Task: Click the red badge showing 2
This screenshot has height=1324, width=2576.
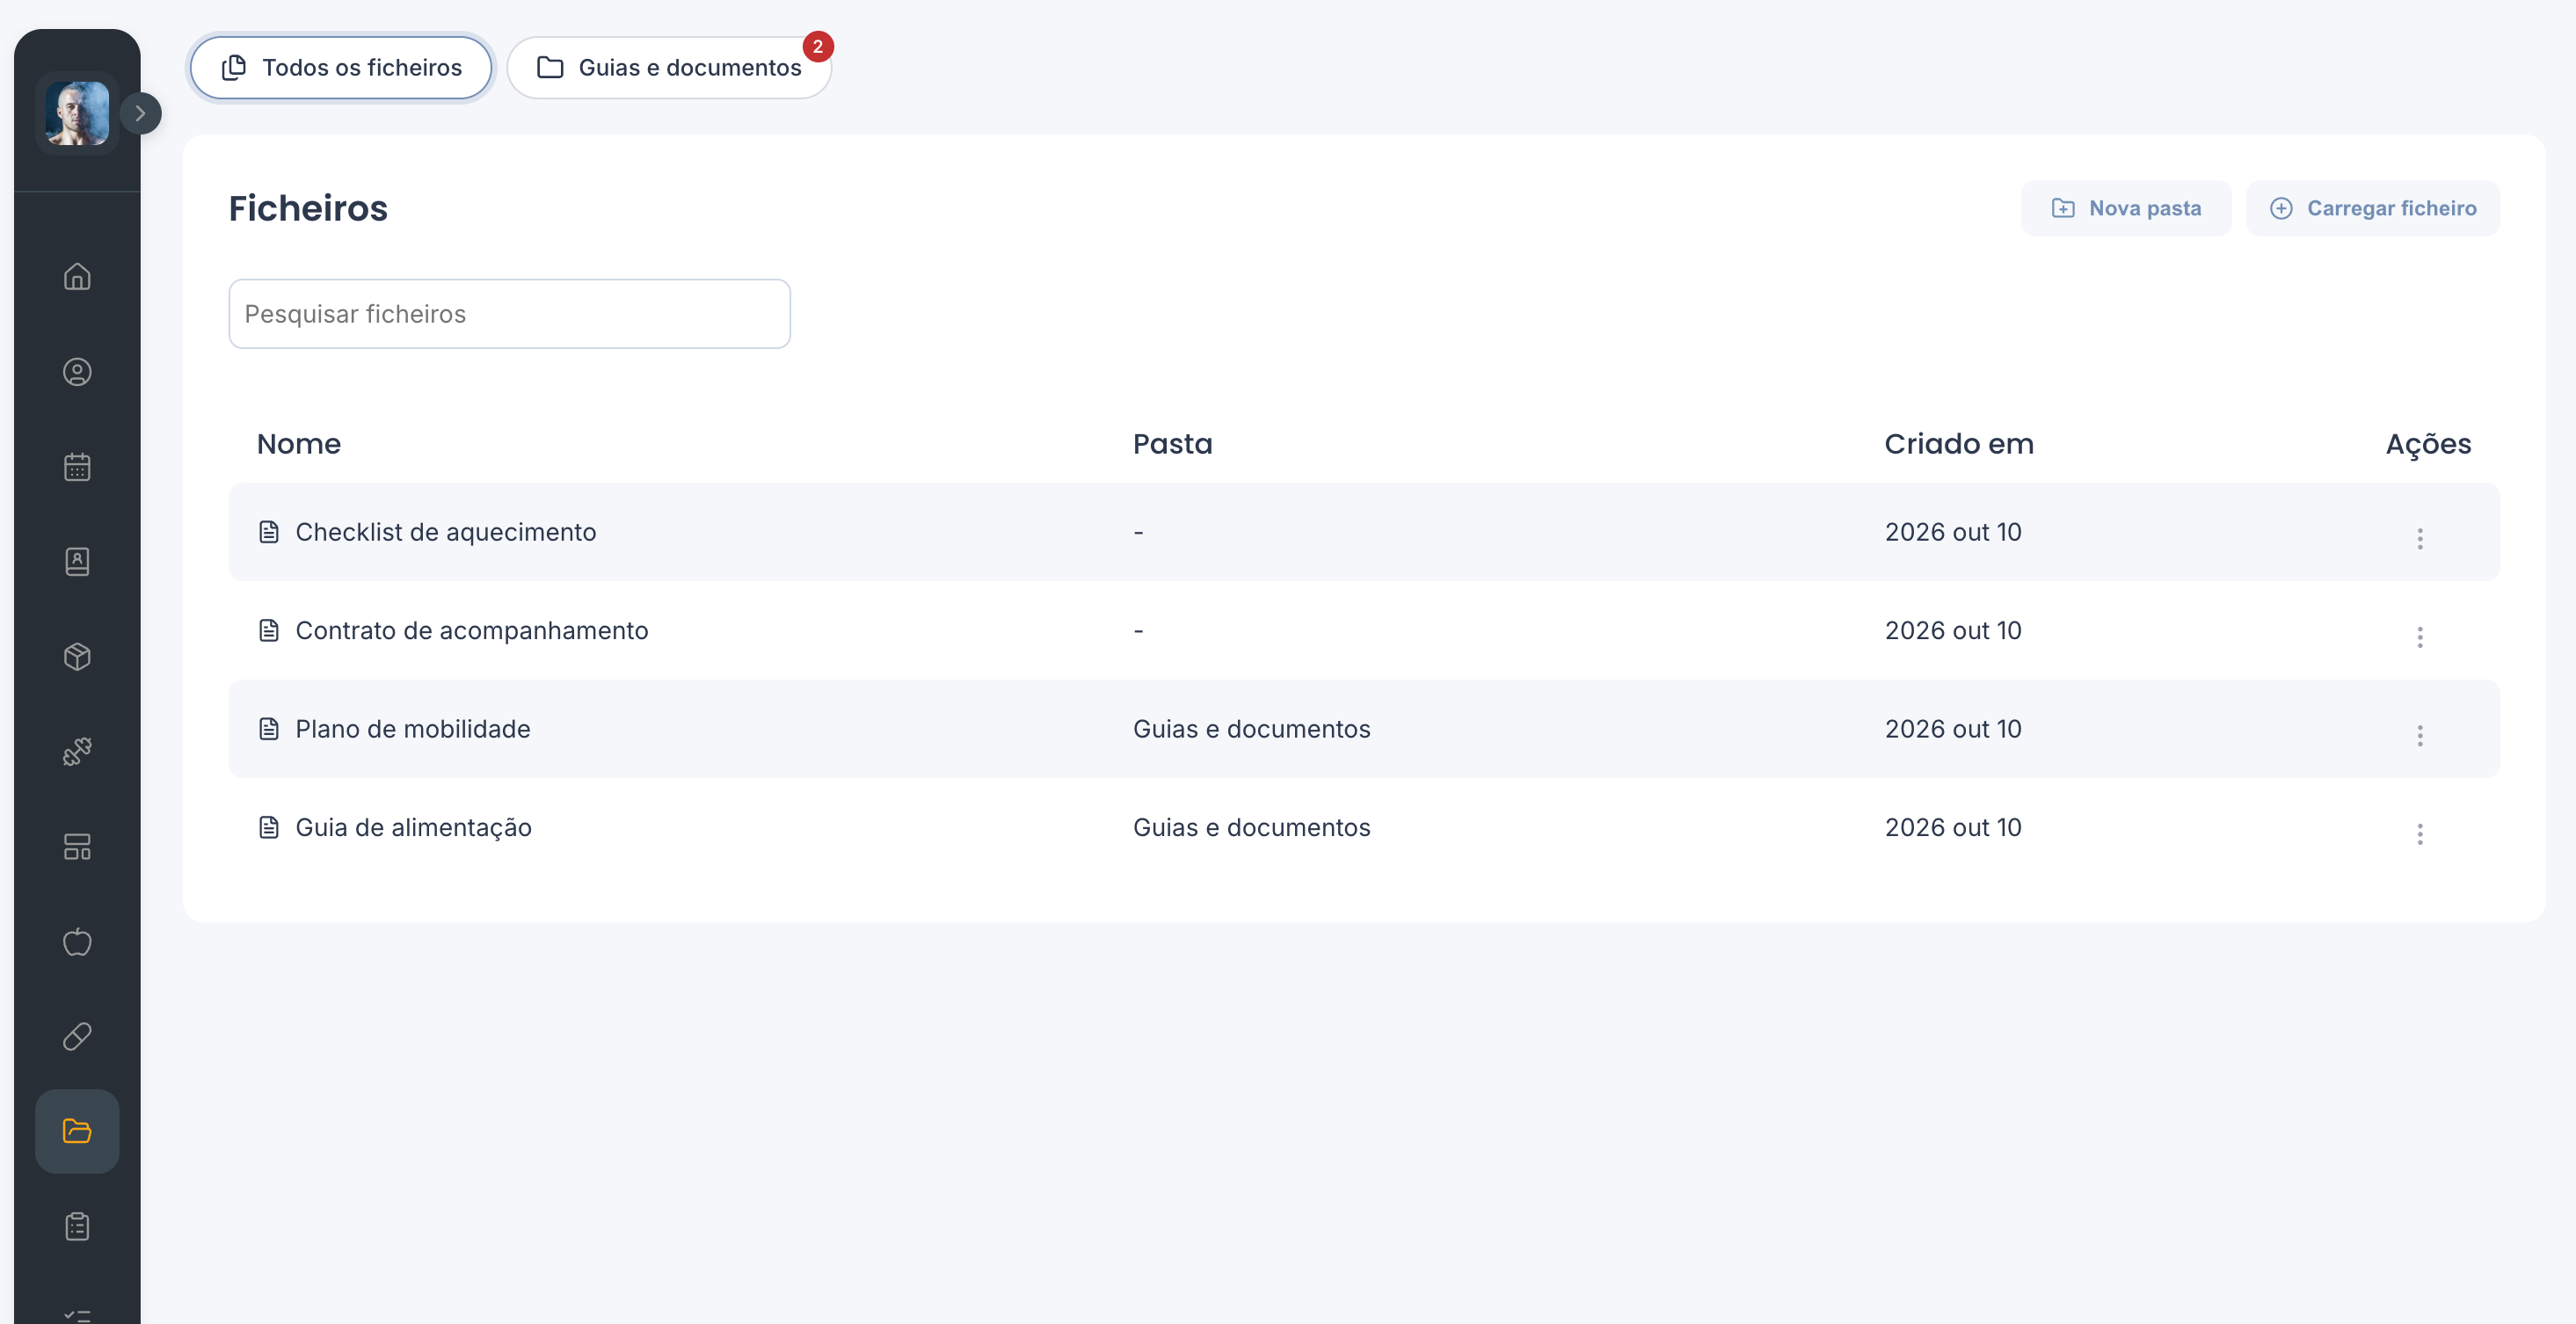Action: point(818,46)
